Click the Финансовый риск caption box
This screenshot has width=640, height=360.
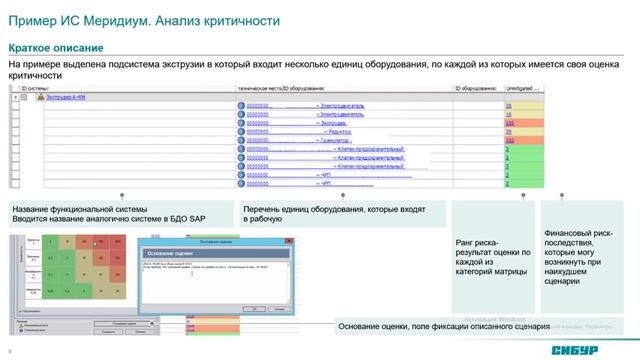pyautogui.click(x=582, y=257)
